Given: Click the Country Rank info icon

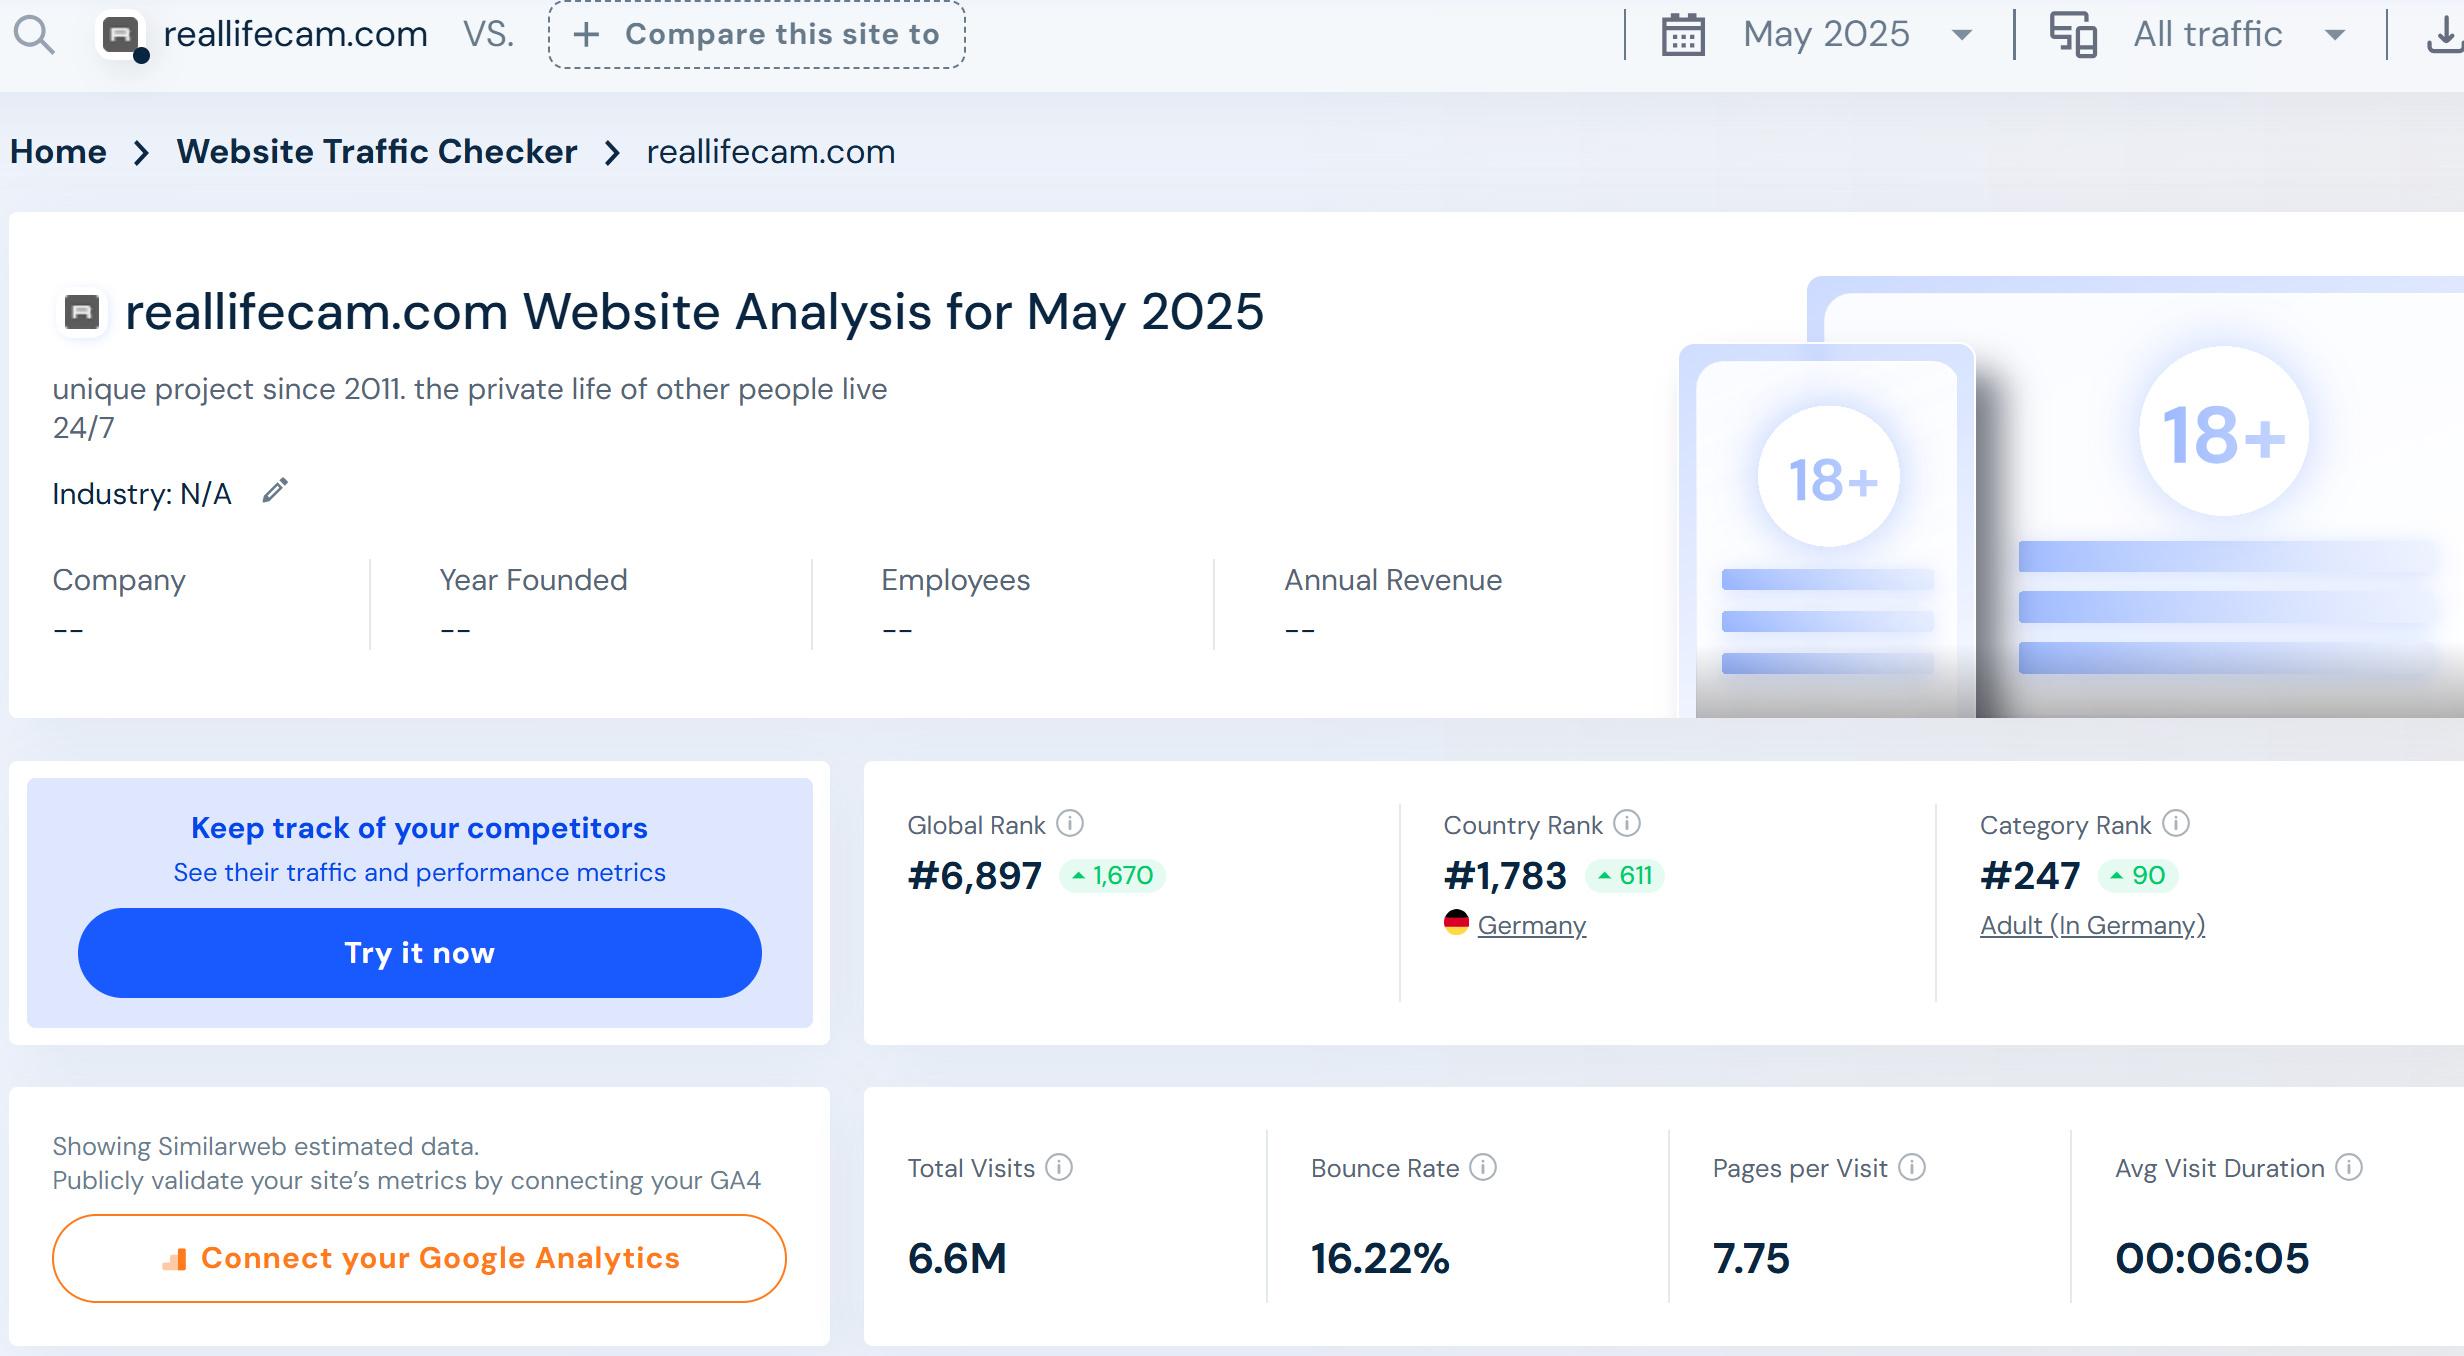Looking at the screenshot, I should [1627, 823].
